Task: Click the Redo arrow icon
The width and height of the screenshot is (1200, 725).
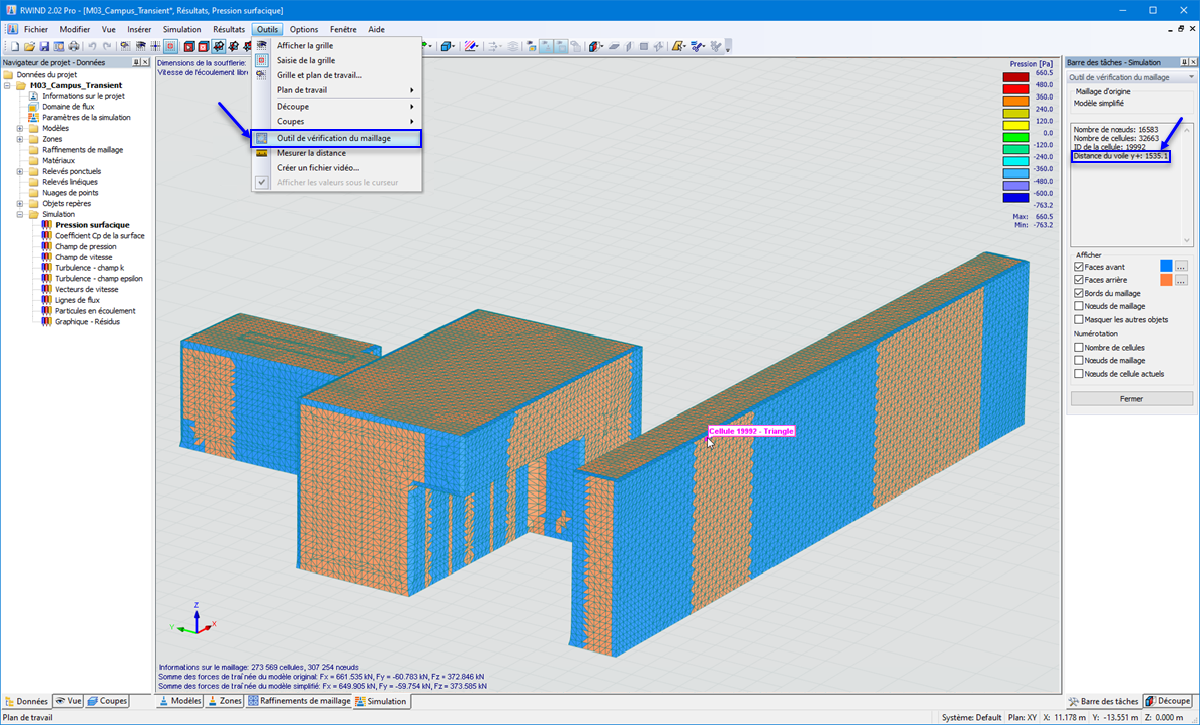Action: (105, 46)
